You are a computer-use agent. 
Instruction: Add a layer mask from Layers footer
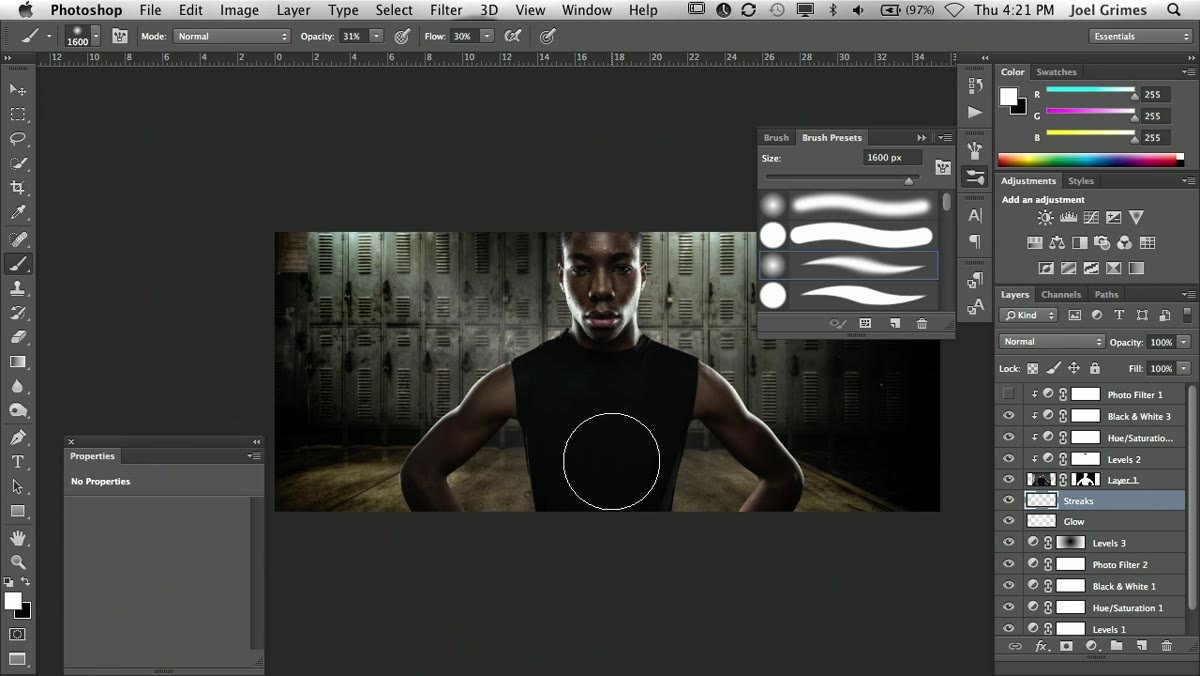(x=1066, y=646)
